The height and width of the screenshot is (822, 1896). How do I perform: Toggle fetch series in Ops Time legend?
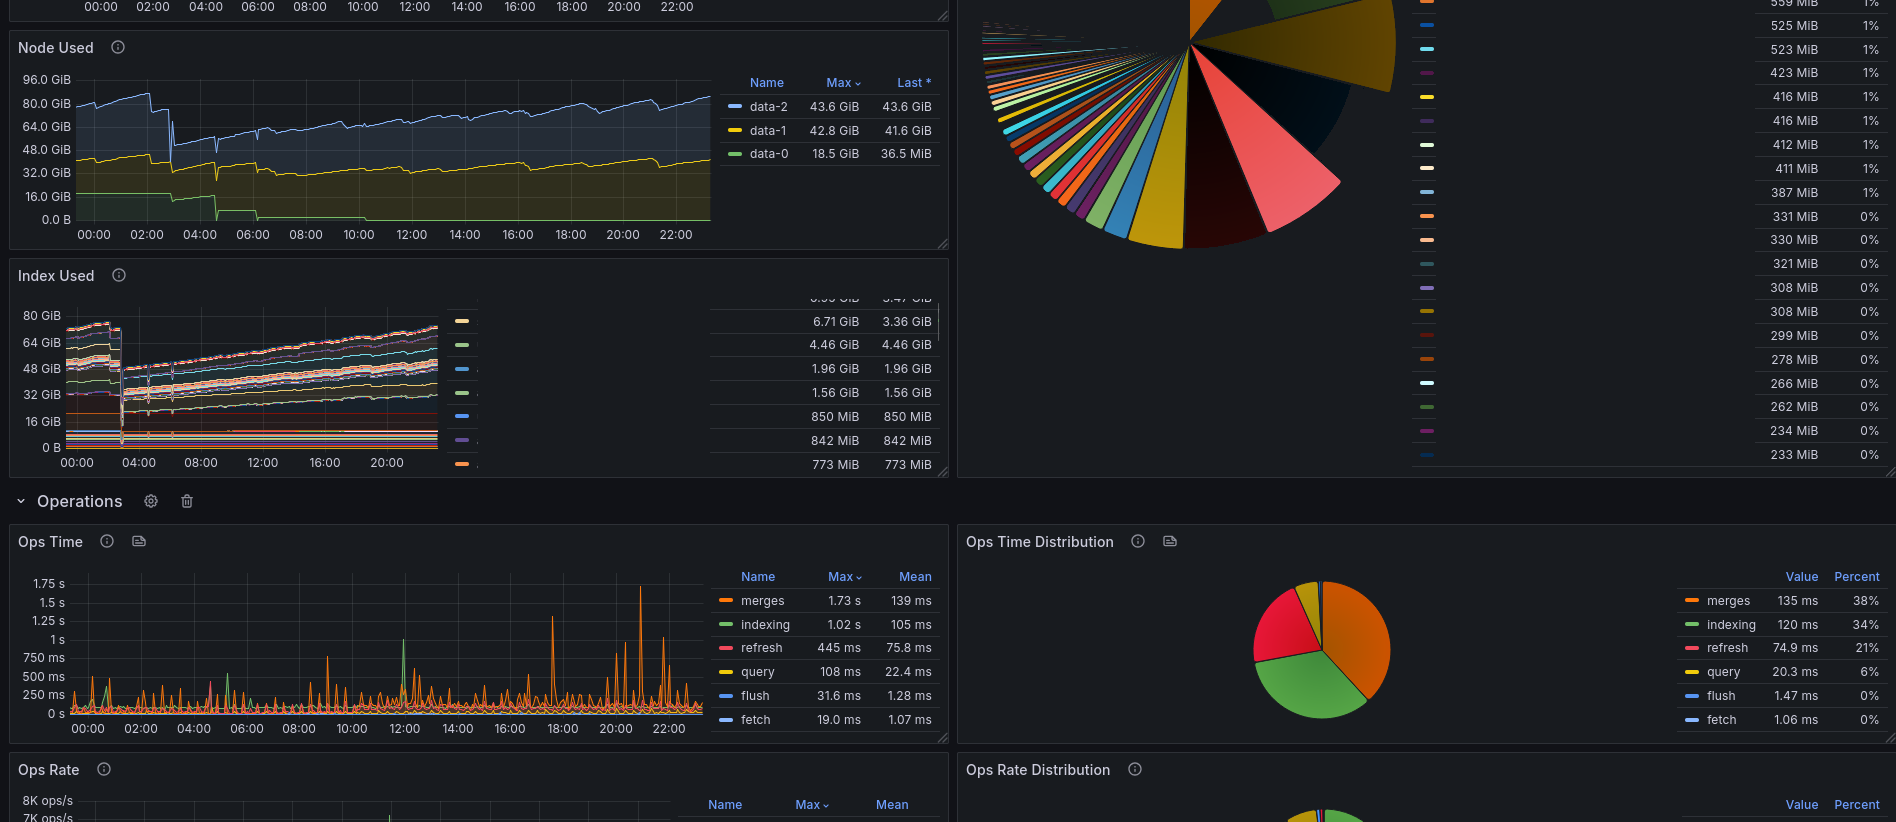tap(756, 720)
